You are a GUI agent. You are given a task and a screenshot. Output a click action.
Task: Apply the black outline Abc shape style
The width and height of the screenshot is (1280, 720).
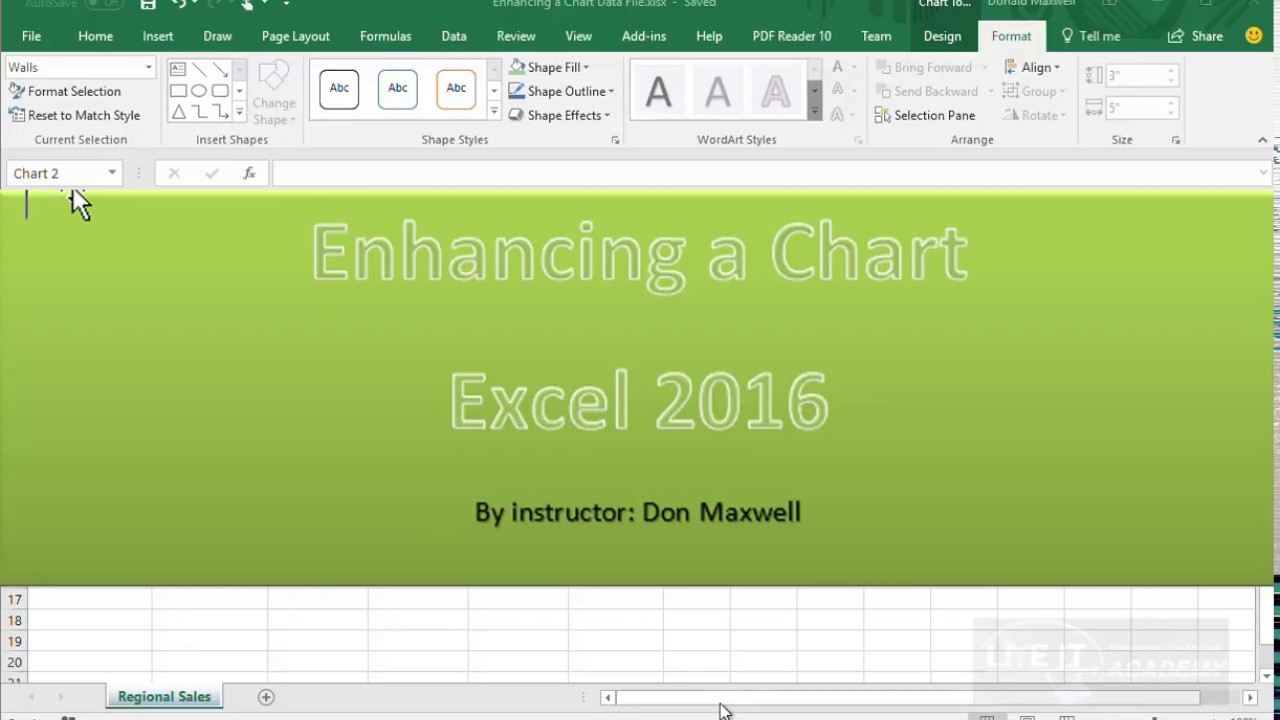[339, 89]
